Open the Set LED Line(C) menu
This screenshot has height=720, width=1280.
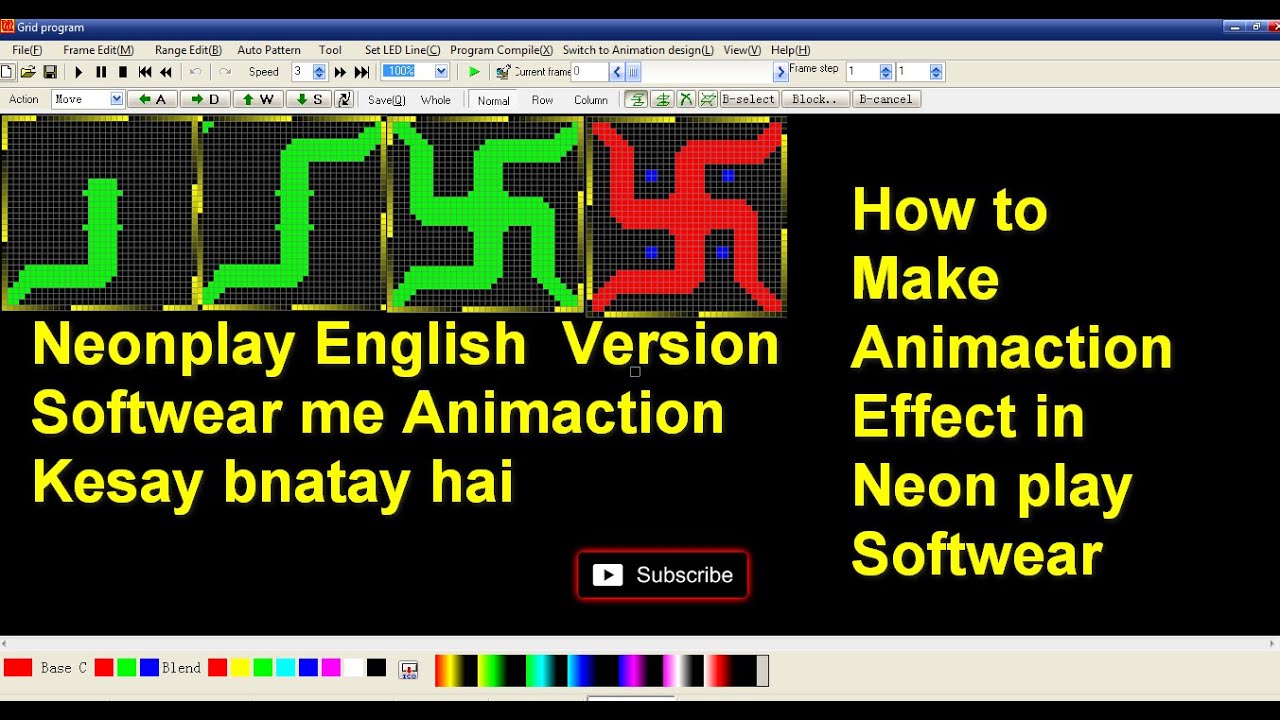click(x=402, y=50)
